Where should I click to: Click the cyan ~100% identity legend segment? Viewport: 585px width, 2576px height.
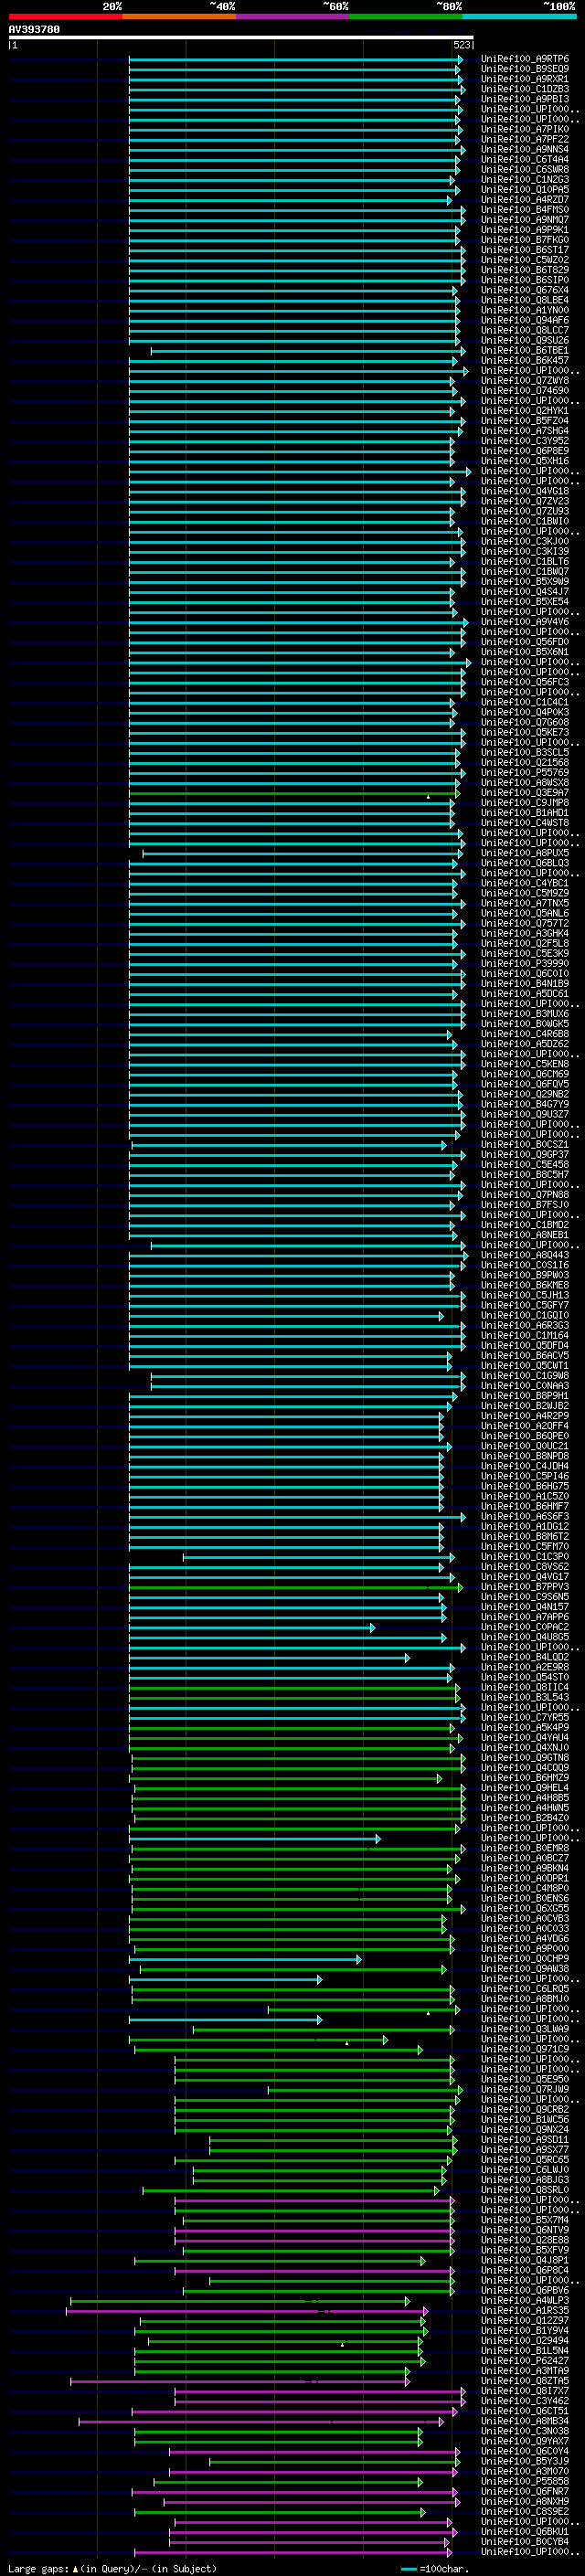(x=519, y=17)
